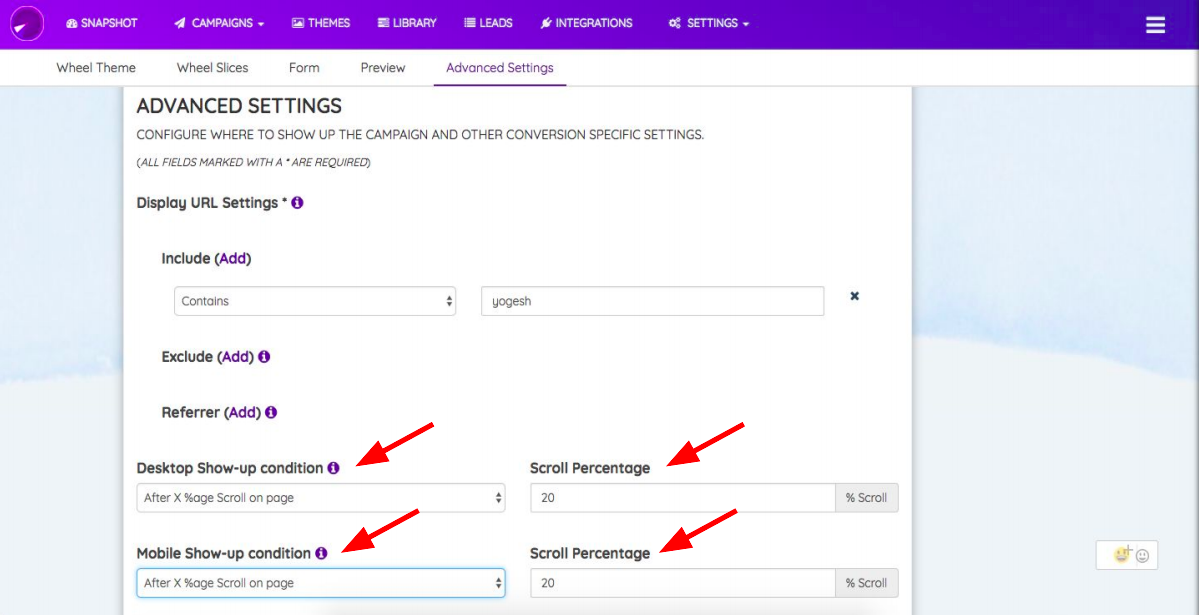The width and height of the screenshot is (1199, 615).
Task: Click Add link next to Include
Action: 233,259
